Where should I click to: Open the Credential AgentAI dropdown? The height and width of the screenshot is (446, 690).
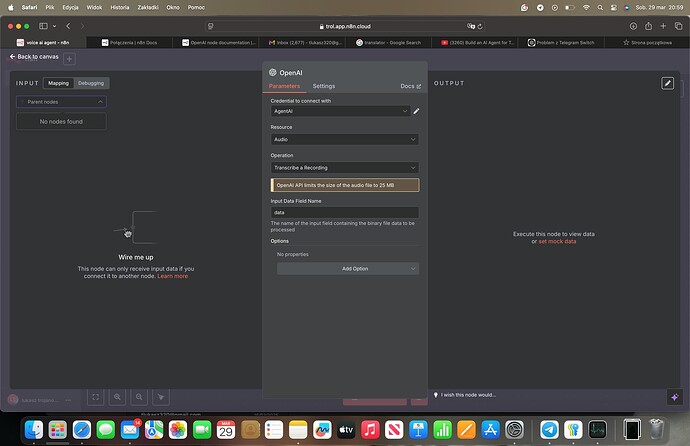(x=341, y=111)
